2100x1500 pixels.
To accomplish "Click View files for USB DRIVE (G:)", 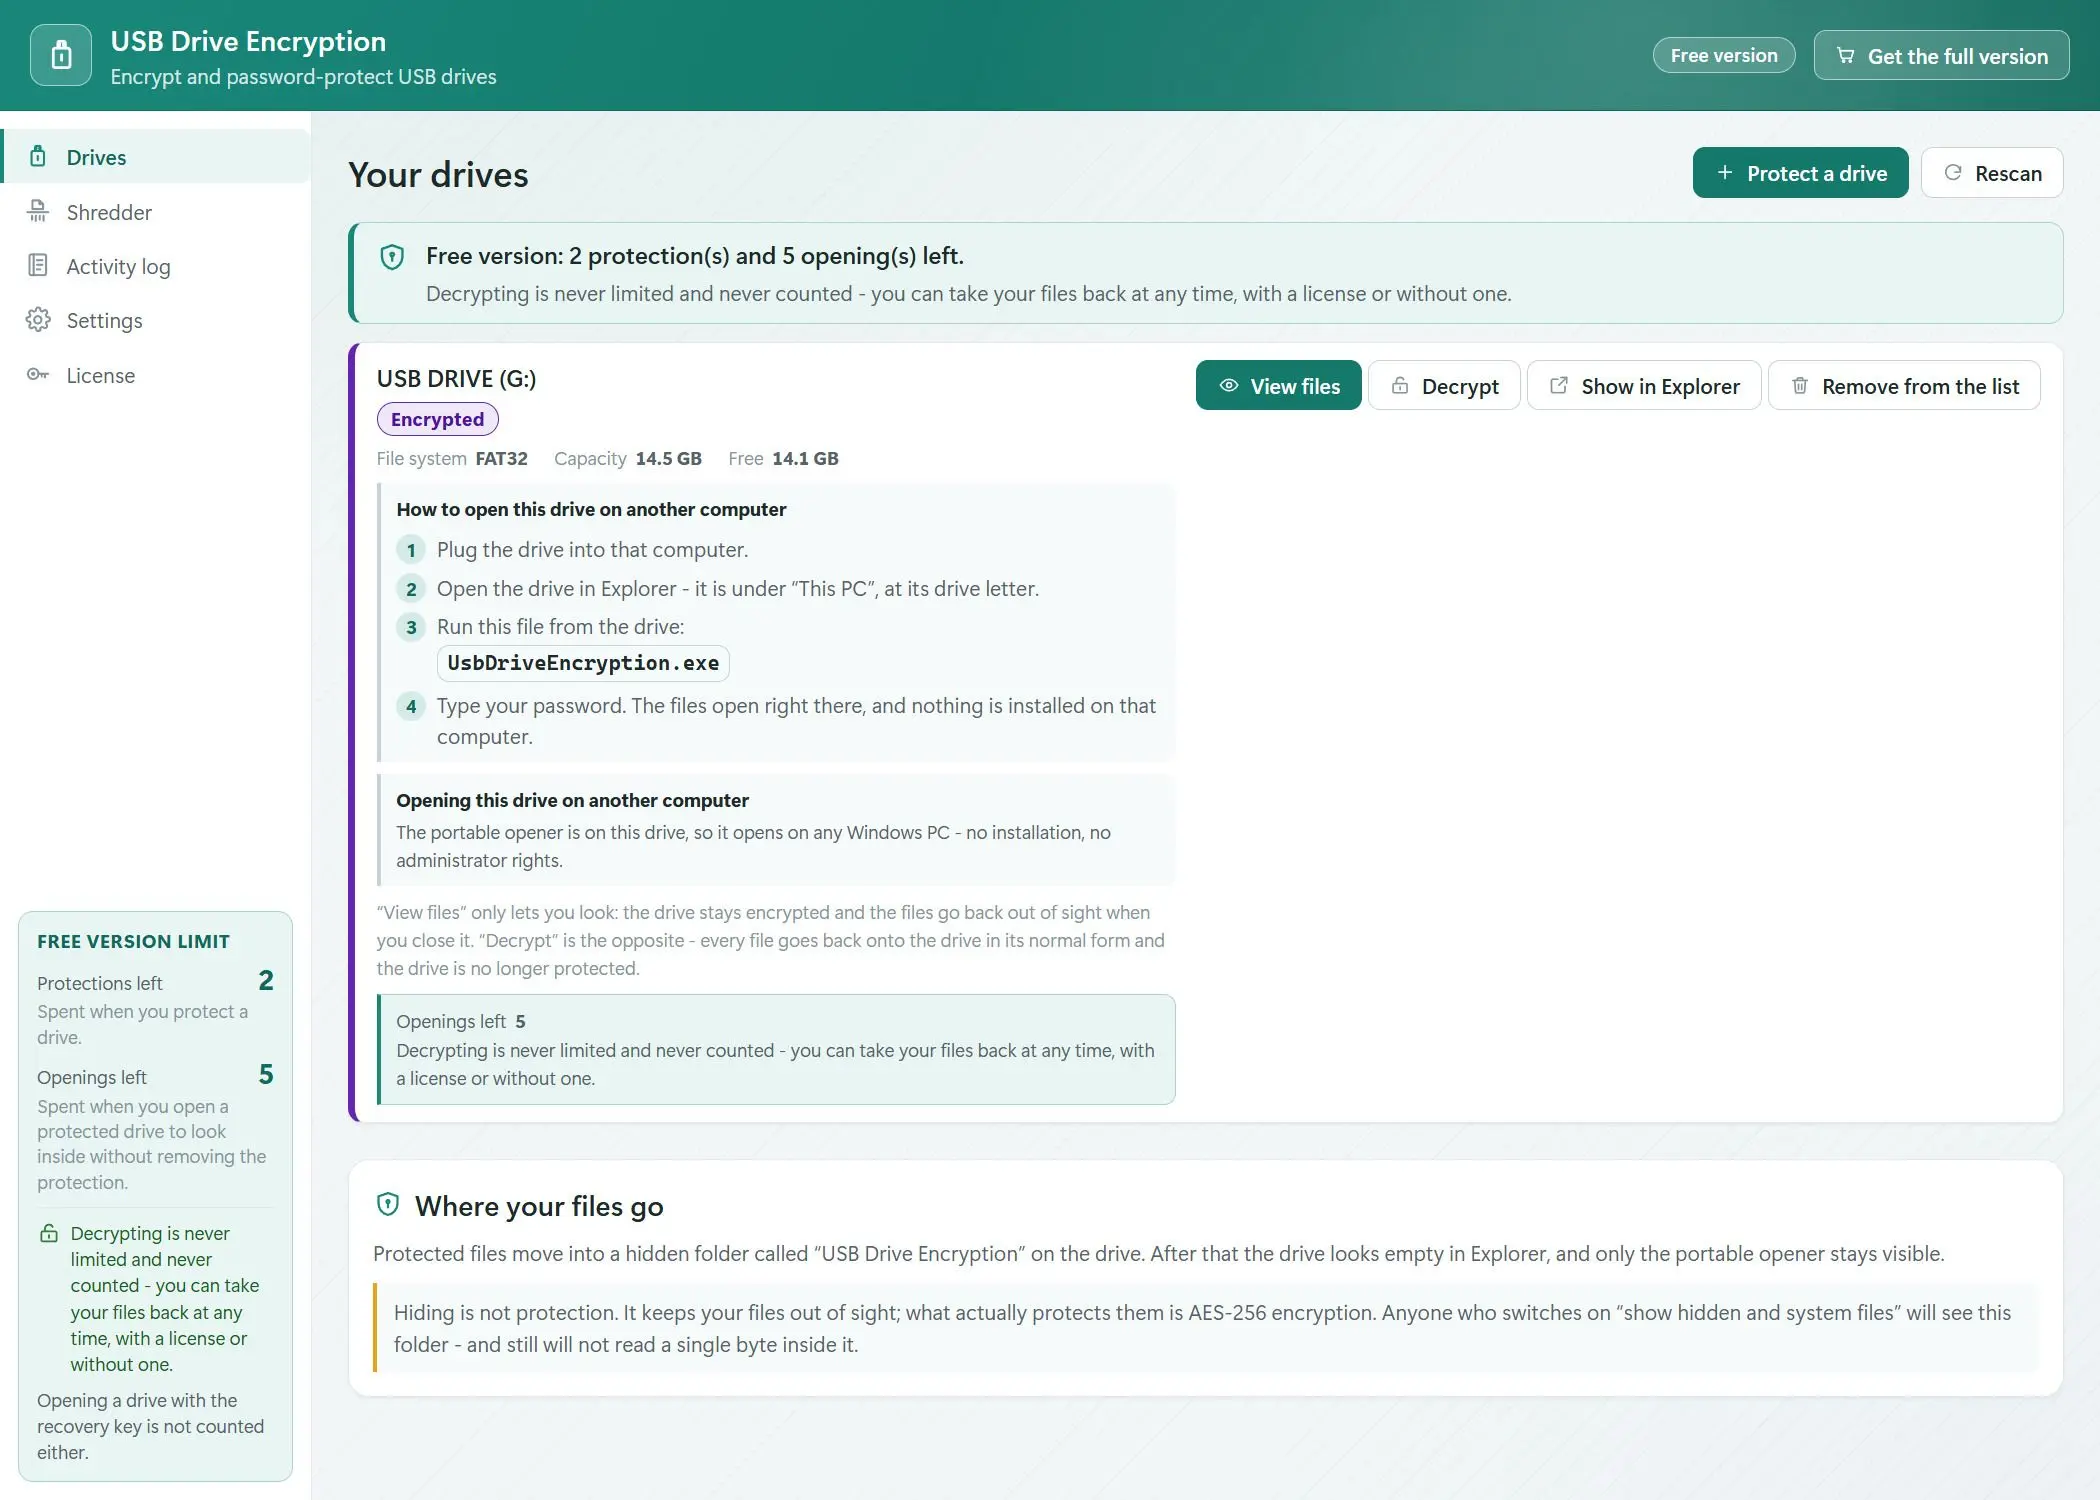I will [x=1278, y=386].
